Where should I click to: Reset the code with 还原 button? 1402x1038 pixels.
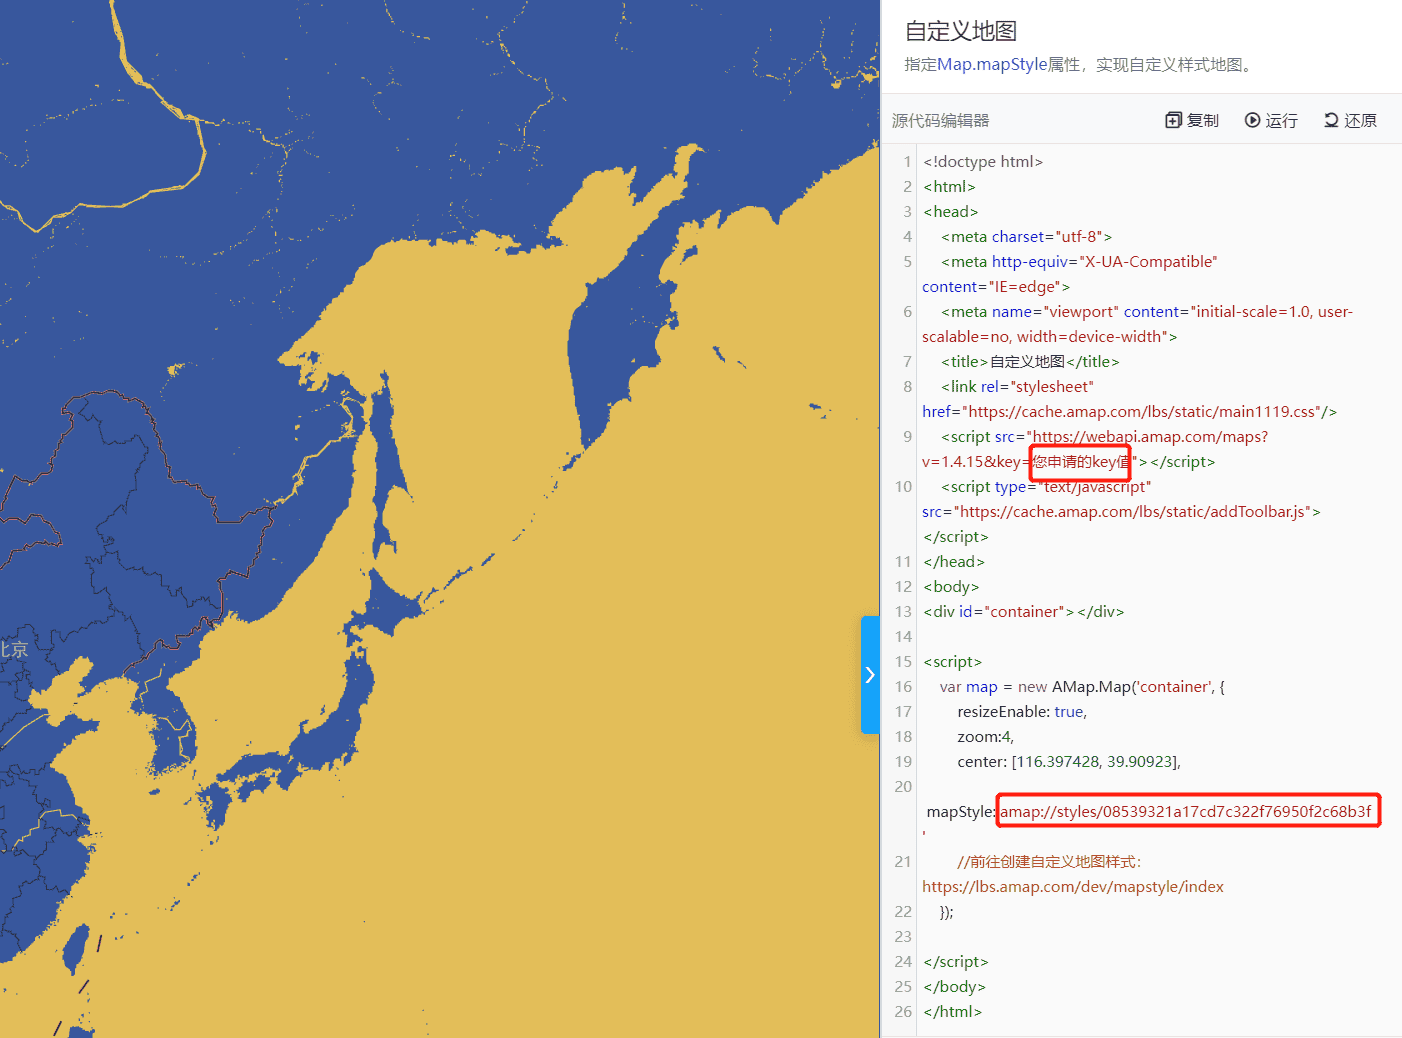click(1350, 120)
